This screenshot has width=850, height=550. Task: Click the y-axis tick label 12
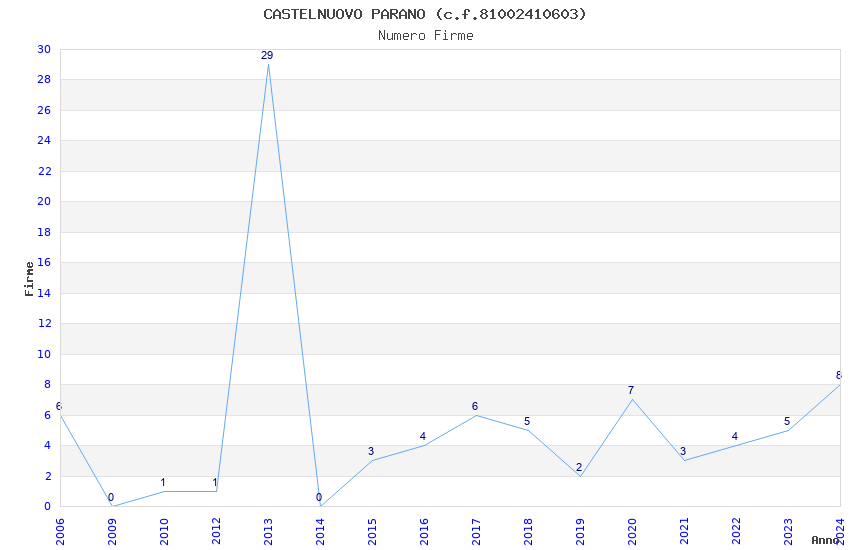[x=44, y=323]
